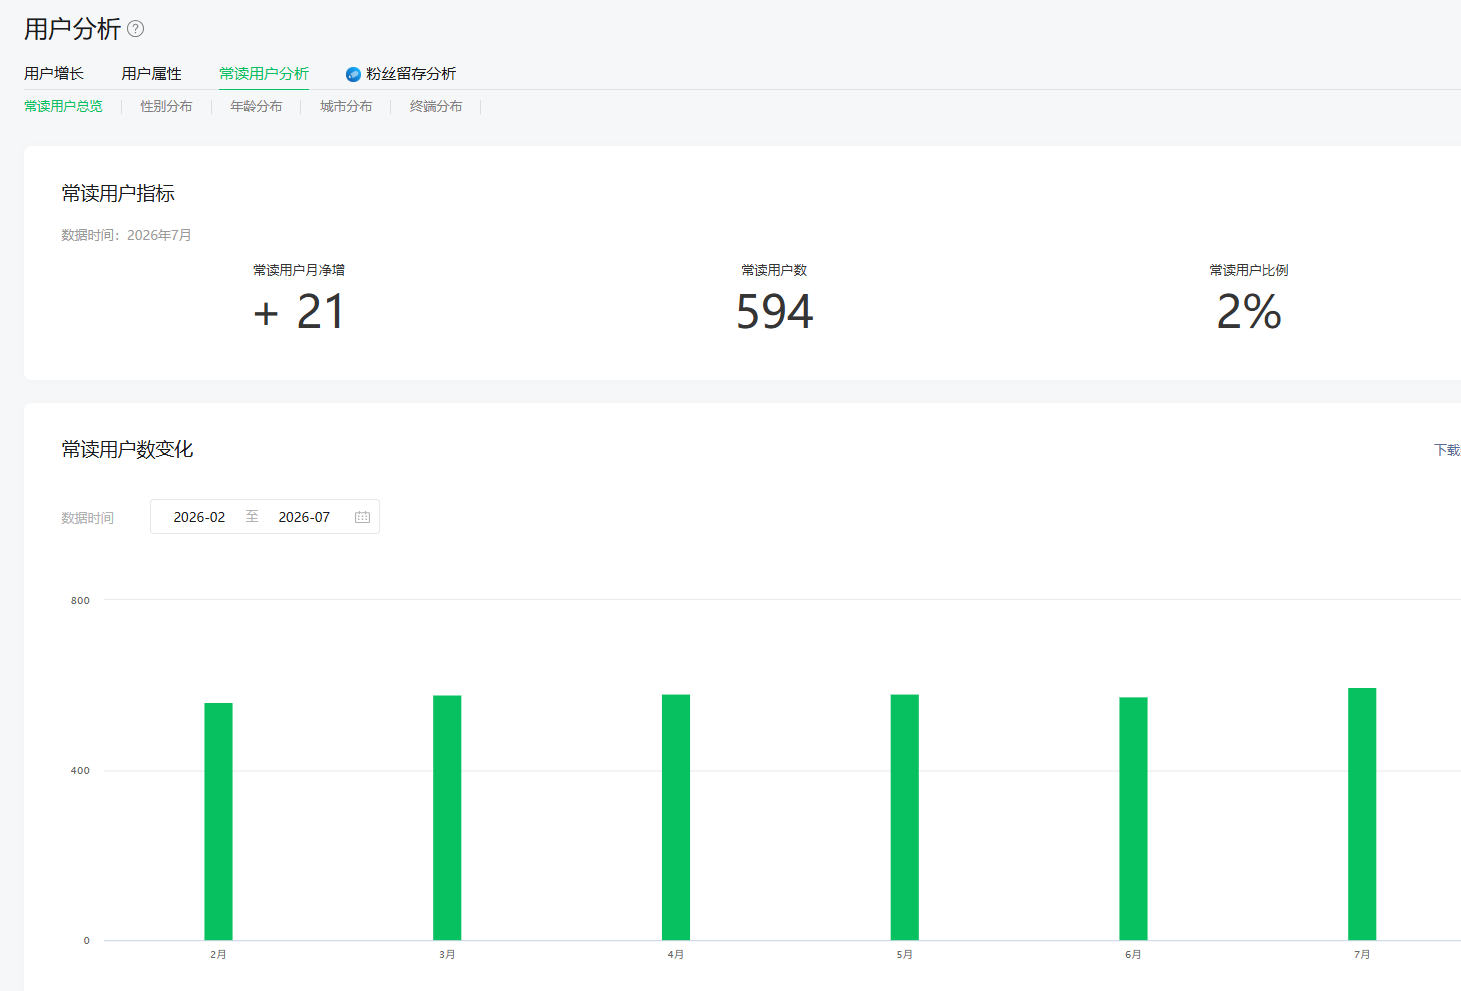
Task: Open the 年龄分布 sub-tab
Action: point(256,106)
